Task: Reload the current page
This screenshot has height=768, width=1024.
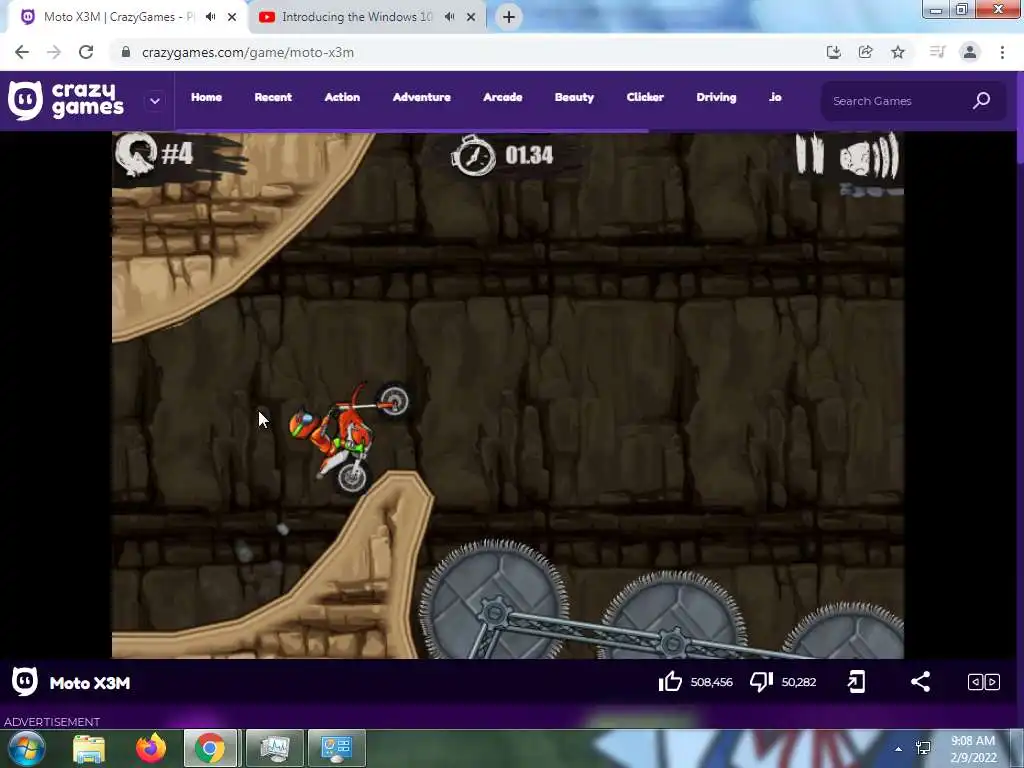Action: click(86, 52)
